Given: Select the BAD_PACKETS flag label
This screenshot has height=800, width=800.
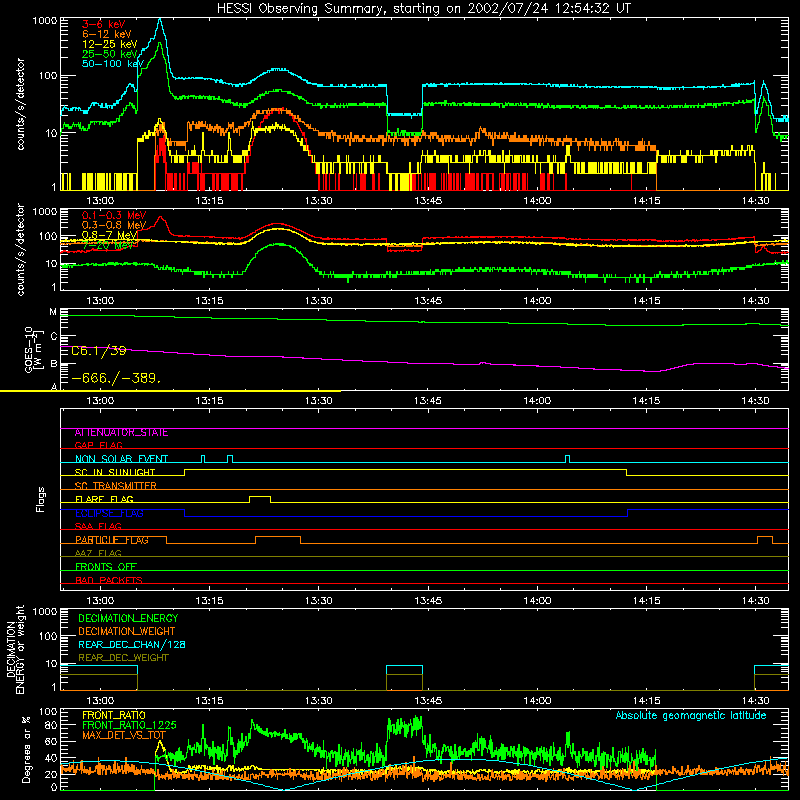Looking at the screenshot, I should [x=109, y=580].
